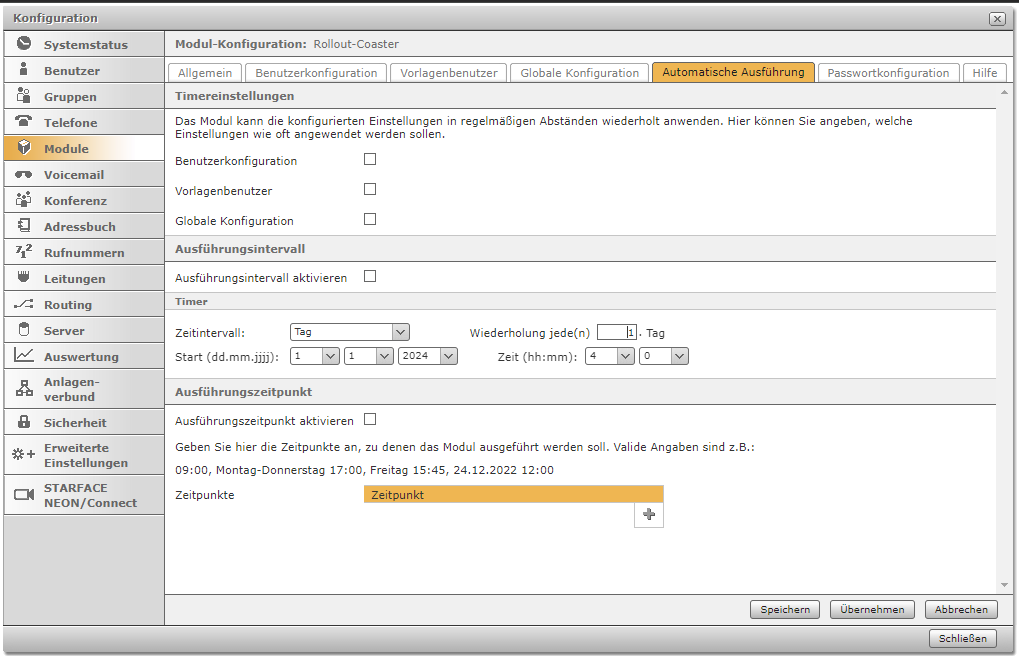Open Telefone via its phone icon

tap(24, 122)
